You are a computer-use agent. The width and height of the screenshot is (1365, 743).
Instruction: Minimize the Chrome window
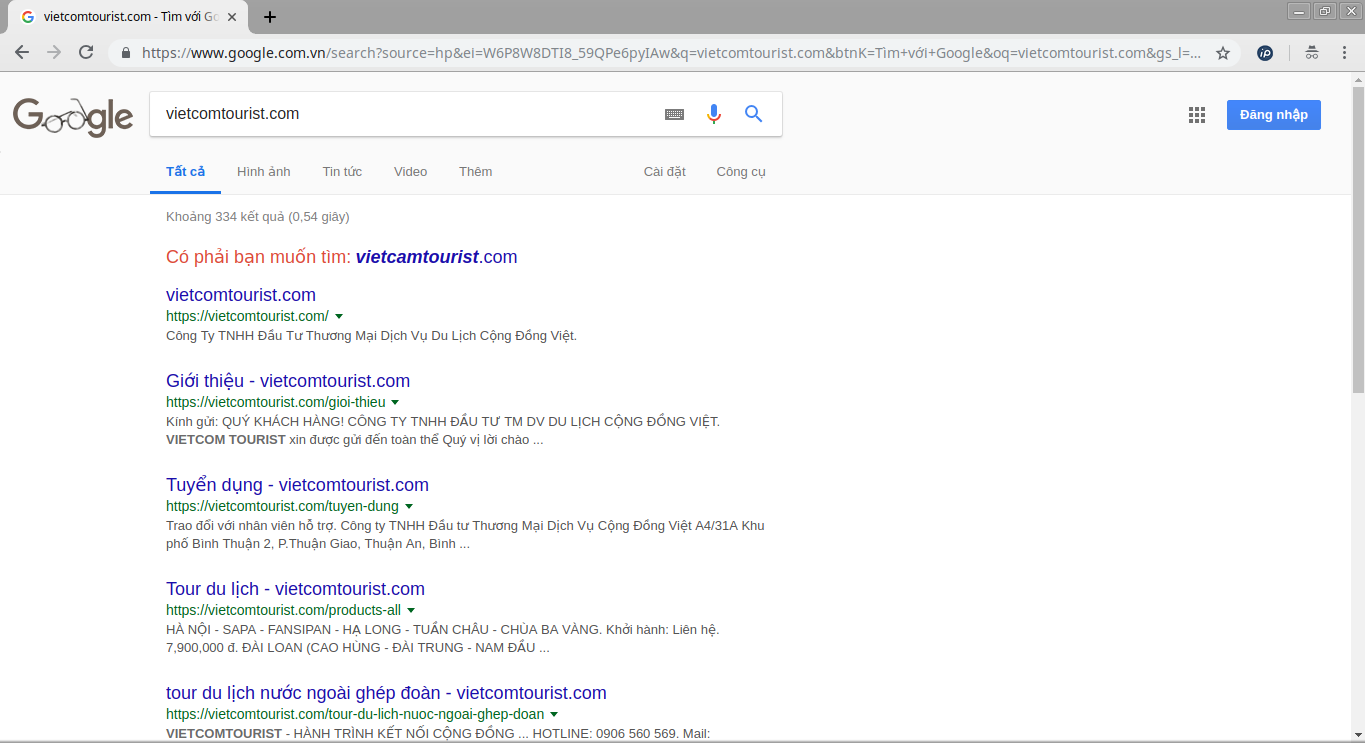click(1299, 11)
